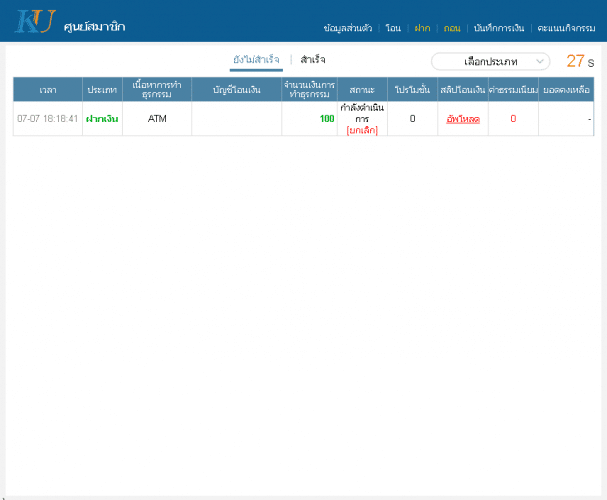Click the red อัพโหลด upload slip link
Image resolution: width=607 pixels, height=500 pixels.
[463, 119]
